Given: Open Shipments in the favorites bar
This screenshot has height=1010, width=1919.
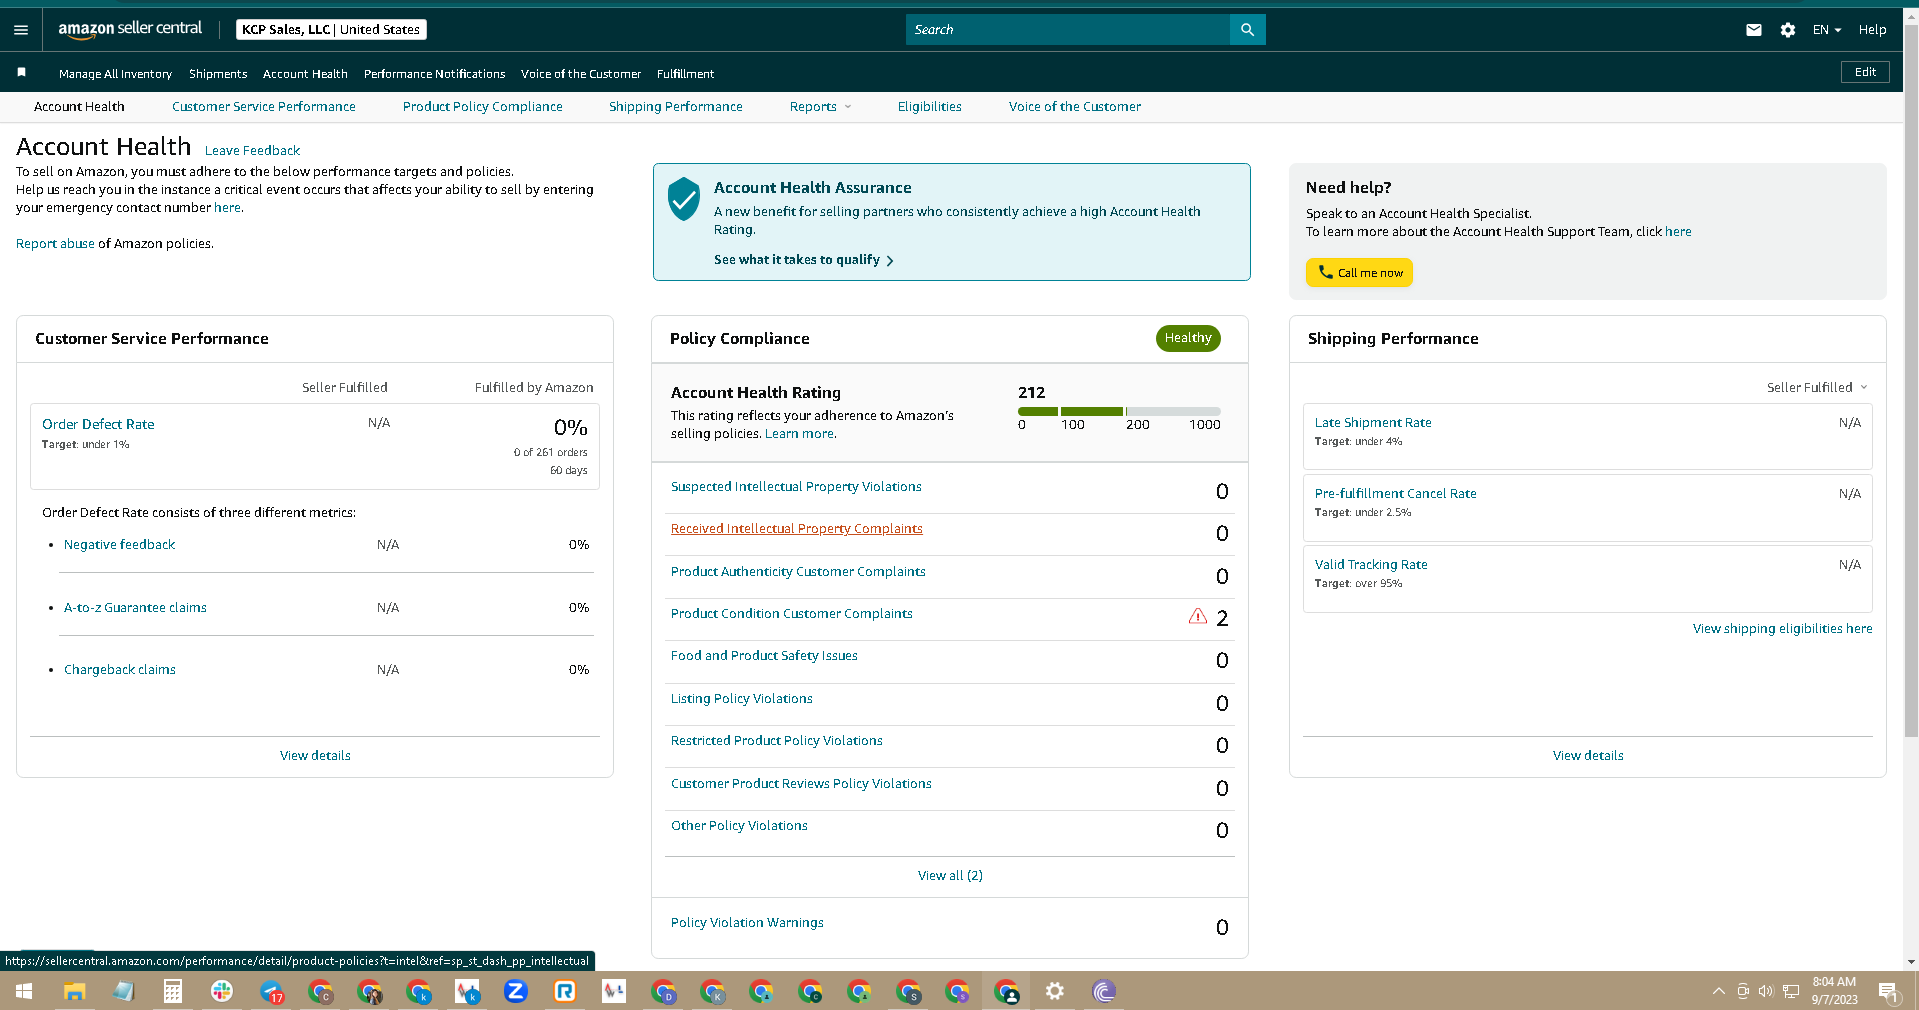Looking at the screenshot, I should pyautogui.click(x=218, y=74).
